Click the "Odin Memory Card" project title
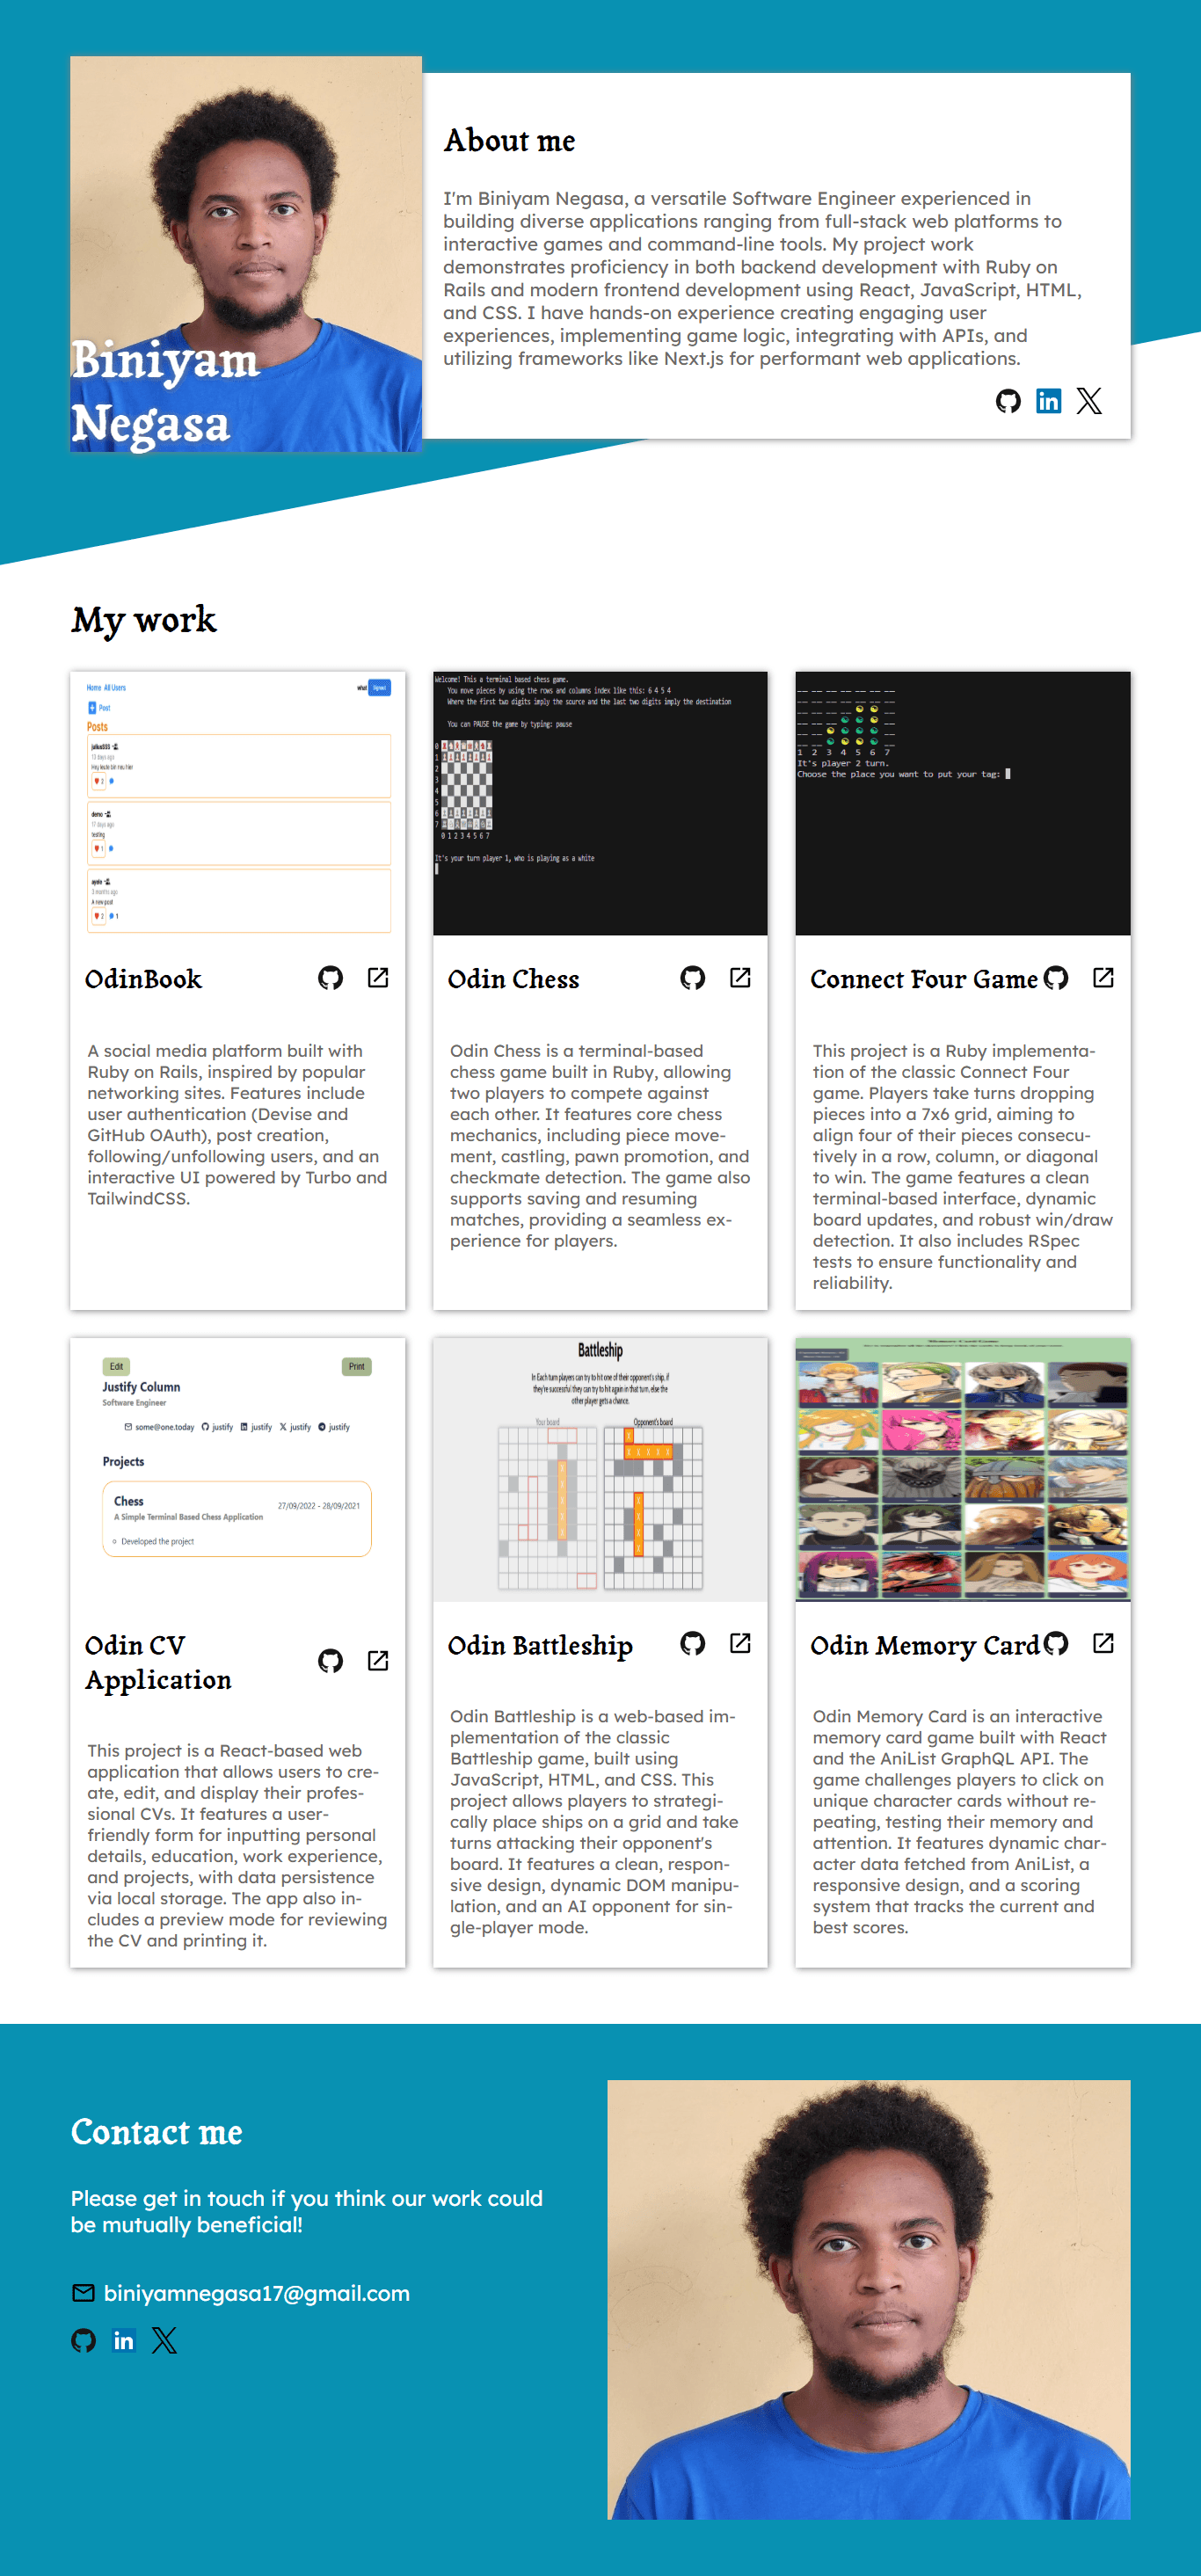The width and height of the screenshot is (1201, 2576). pyautogui.click(x=925, y=1645)
